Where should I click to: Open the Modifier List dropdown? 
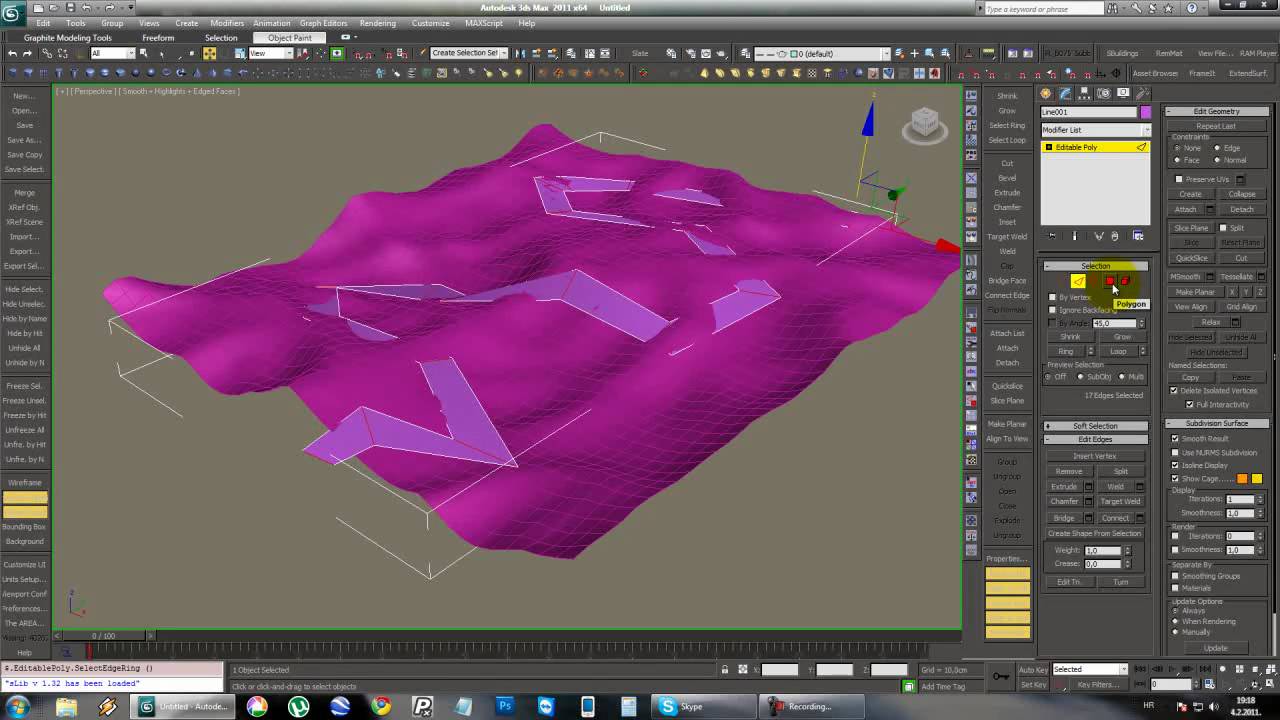(1095, 130)
